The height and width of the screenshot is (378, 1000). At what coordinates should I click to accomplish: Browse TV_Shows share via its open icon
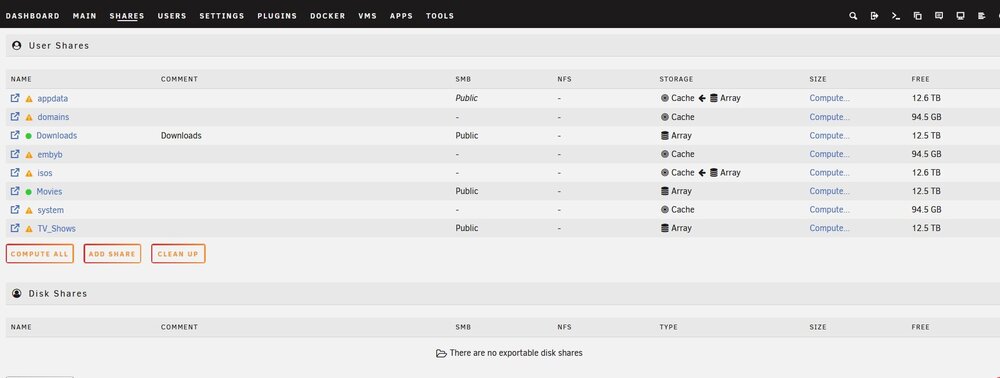(15, 228)
